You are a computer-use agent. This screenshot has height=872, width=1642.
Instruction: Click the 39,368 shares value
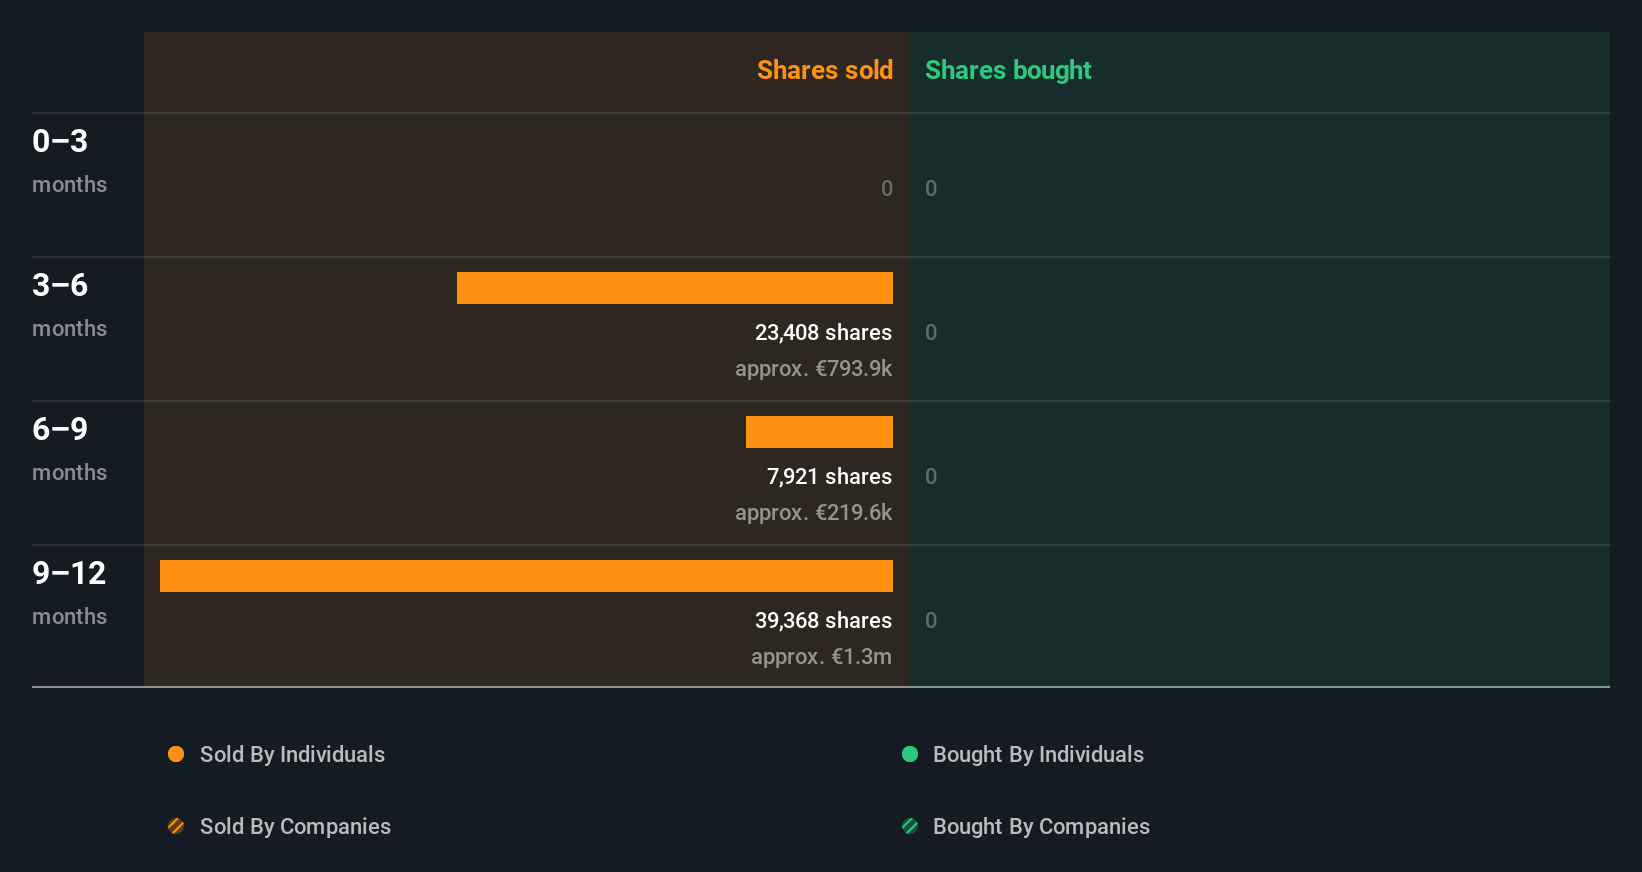click(823, 620)
